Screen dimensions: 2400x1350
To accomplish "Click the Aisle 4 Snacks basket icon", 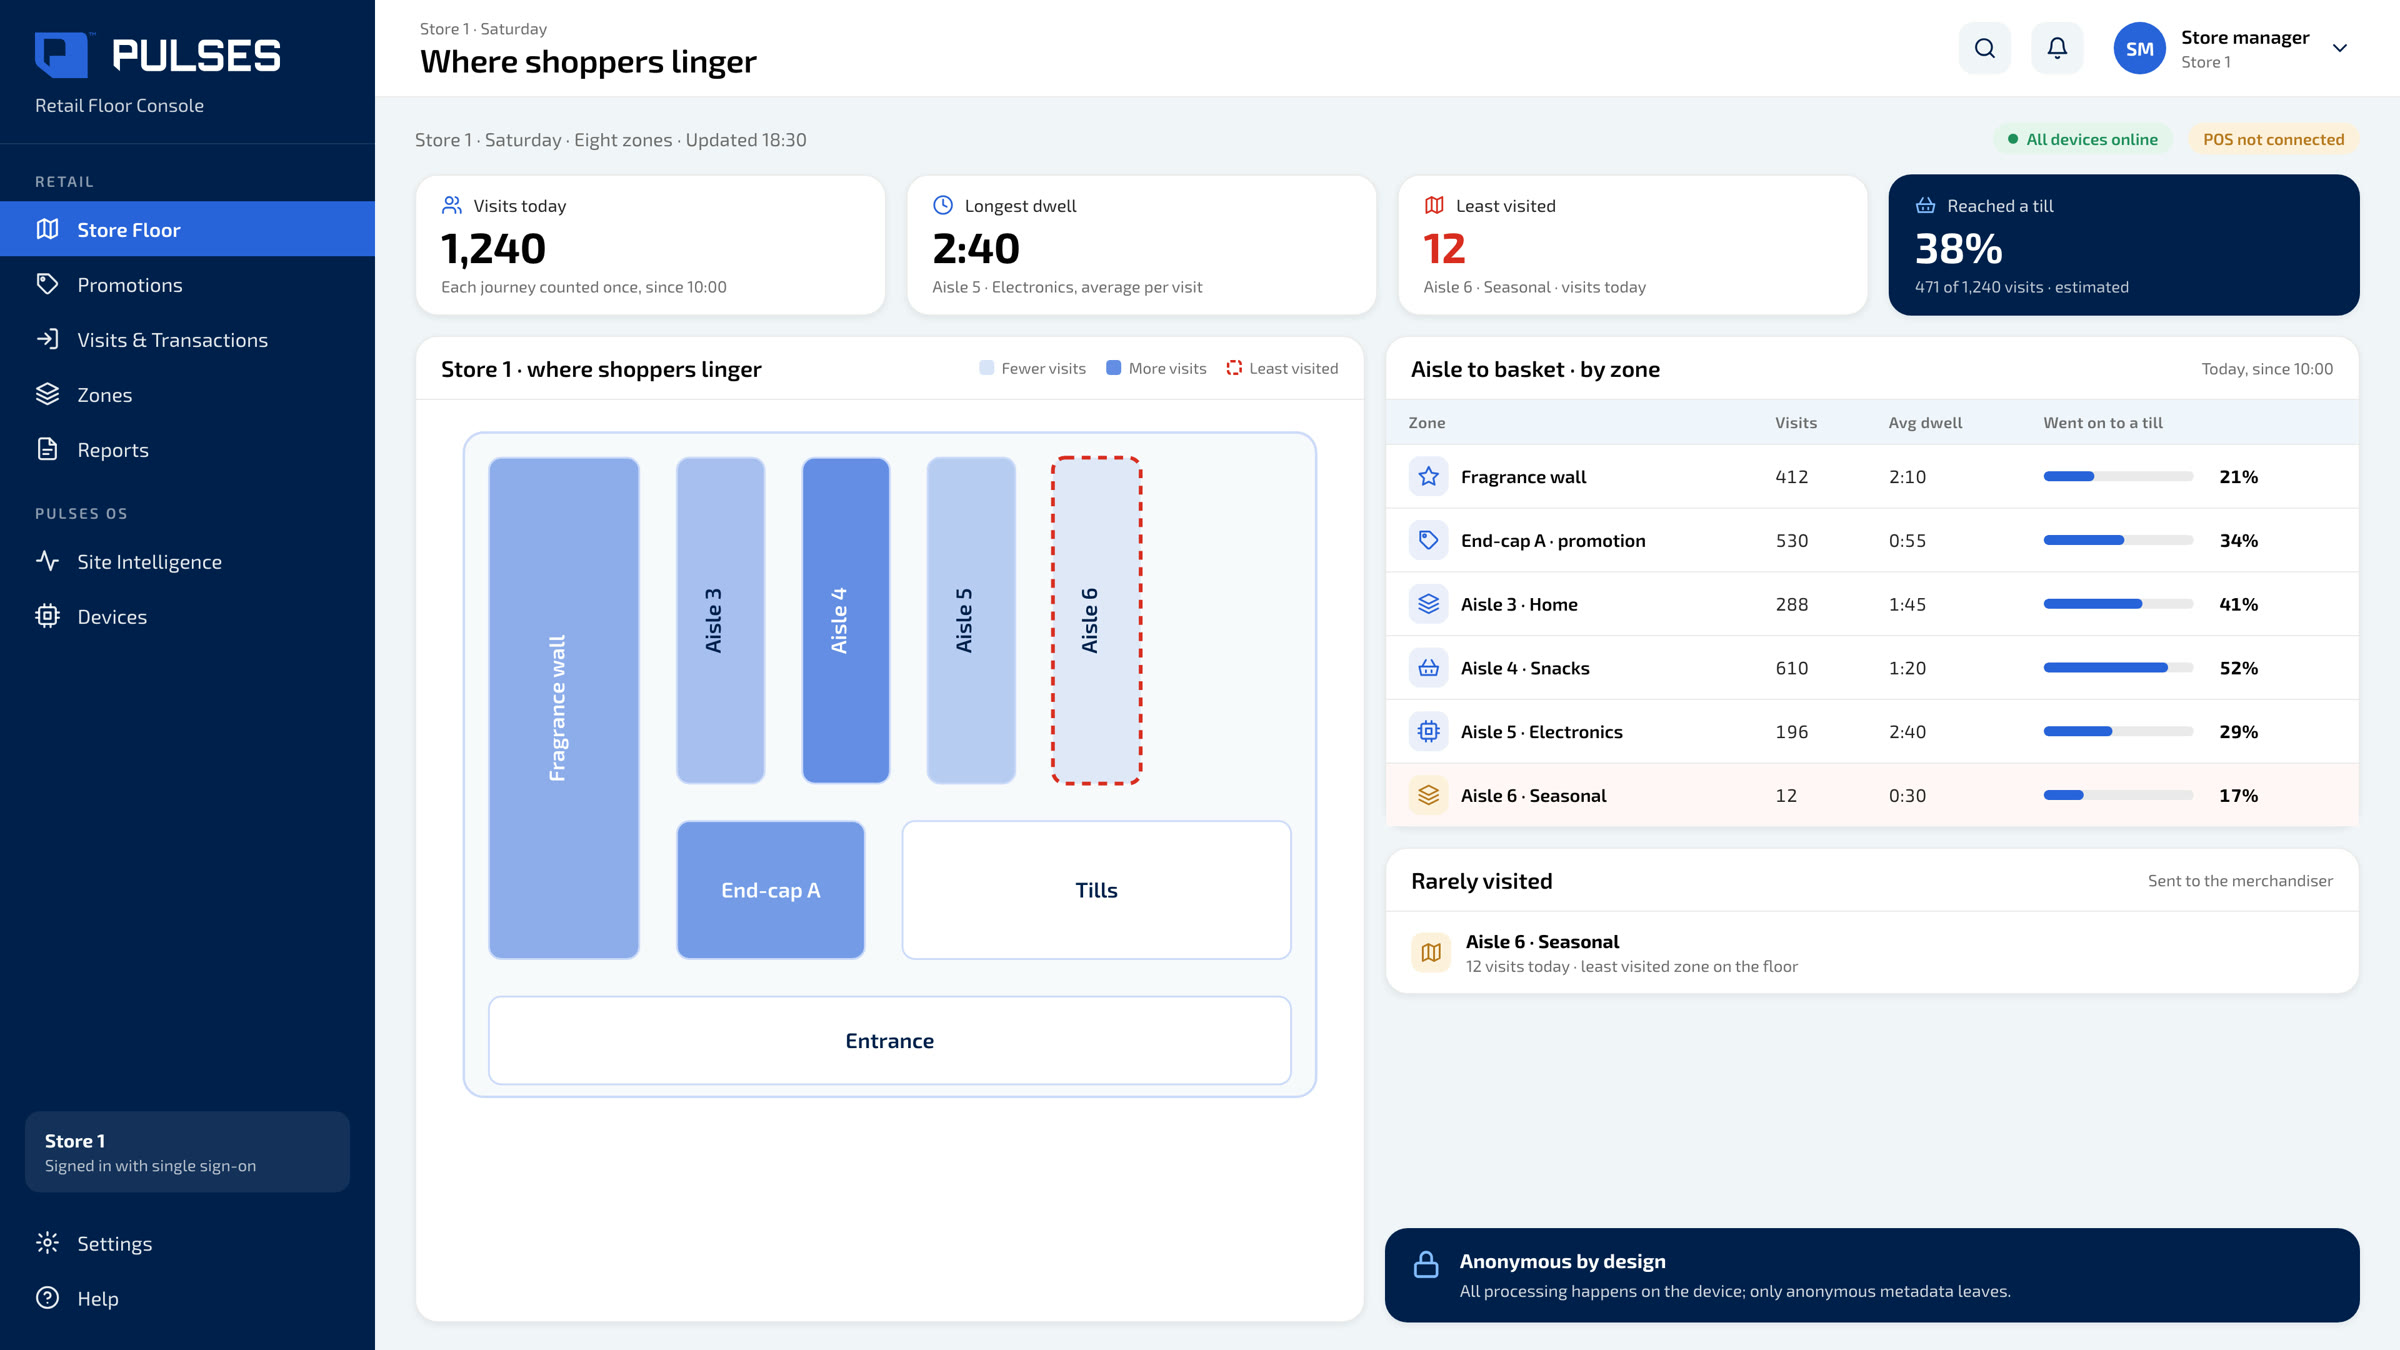I will coord(1428,668).
